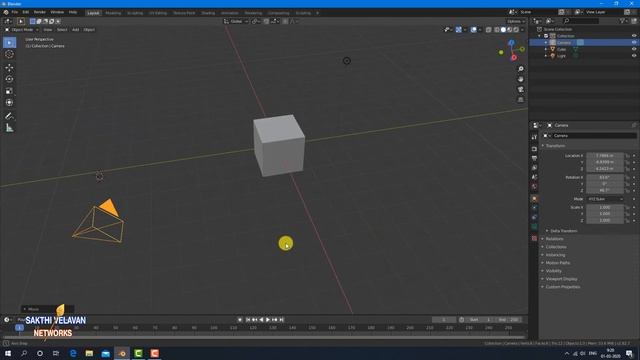Open the Edit menu
640x360 pixels.
(x=26, y=12)
